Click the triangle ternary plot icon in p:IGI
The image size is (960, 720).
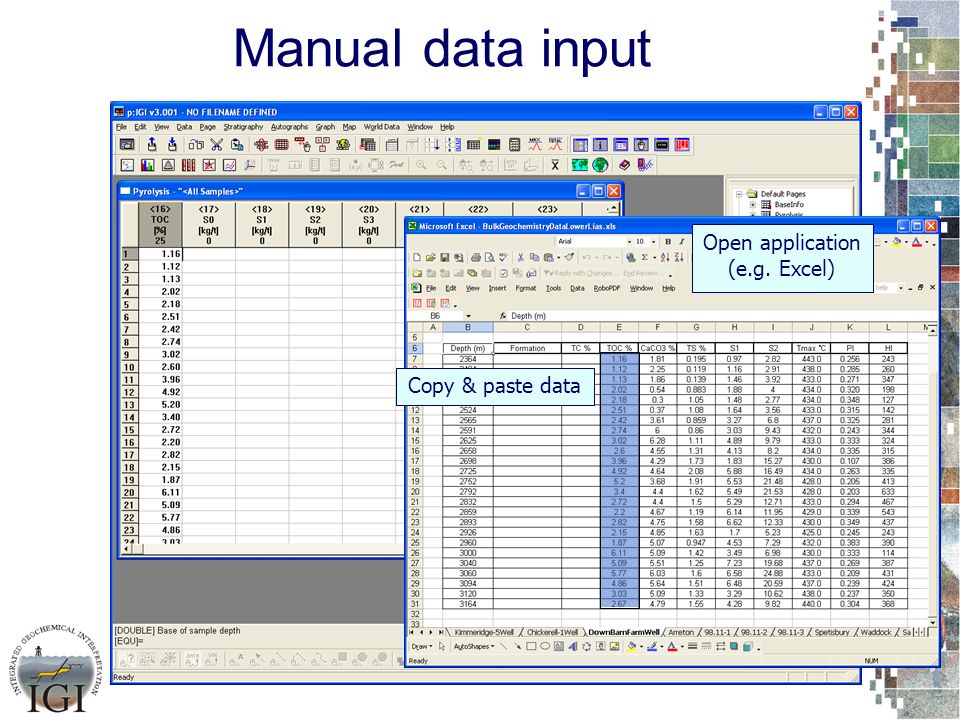click(x=168, y=165)
